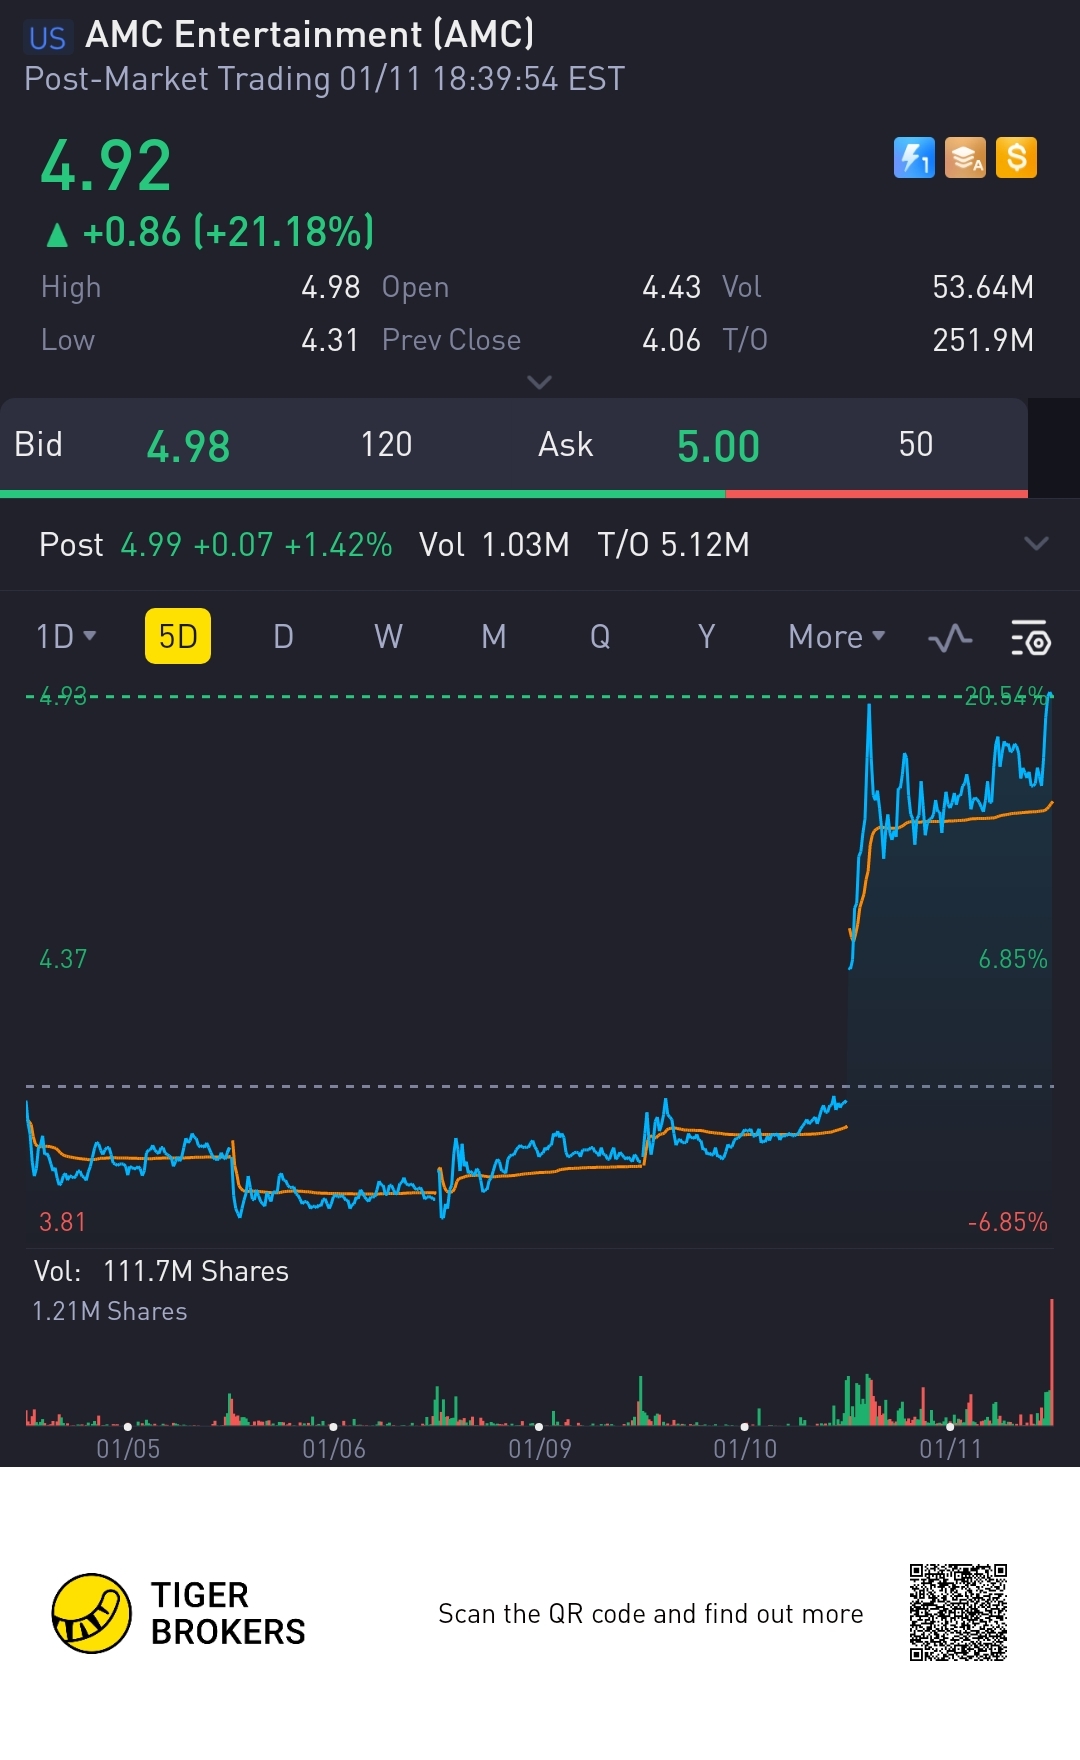The image size is (1080, 1760).
Task: Expand quote details chevron below Prev Close
Action: [539, 382]
